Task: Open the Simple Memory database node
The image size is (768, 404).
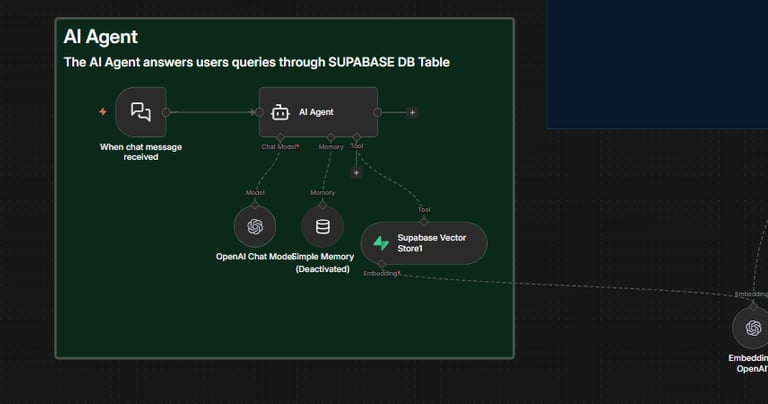Action: [x=322, y=226]
